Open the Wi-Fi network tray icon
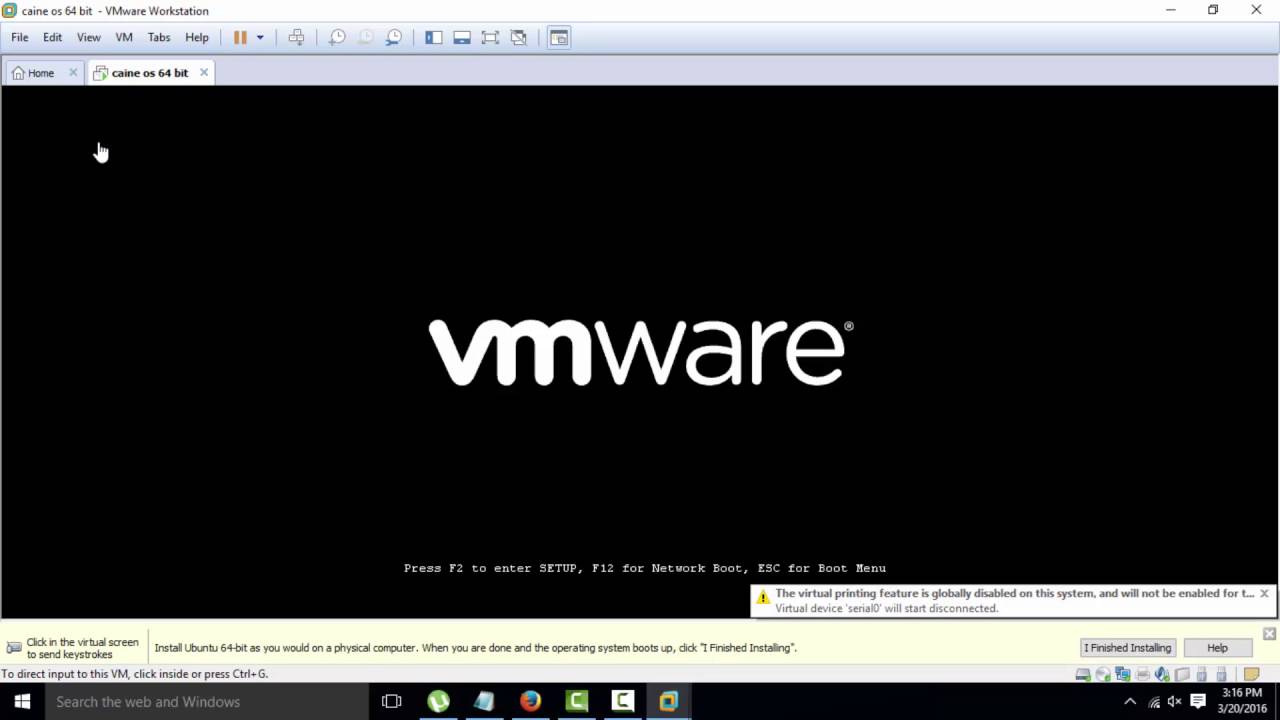 (x=1154, y=702)
